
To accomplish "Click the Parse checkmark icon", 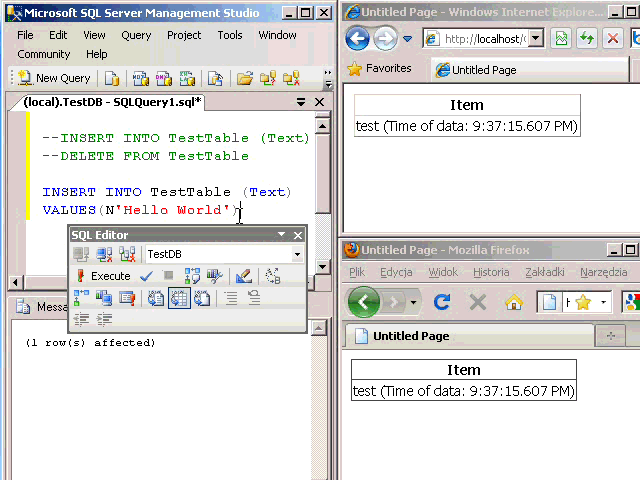I will click(x=146, y=276).
